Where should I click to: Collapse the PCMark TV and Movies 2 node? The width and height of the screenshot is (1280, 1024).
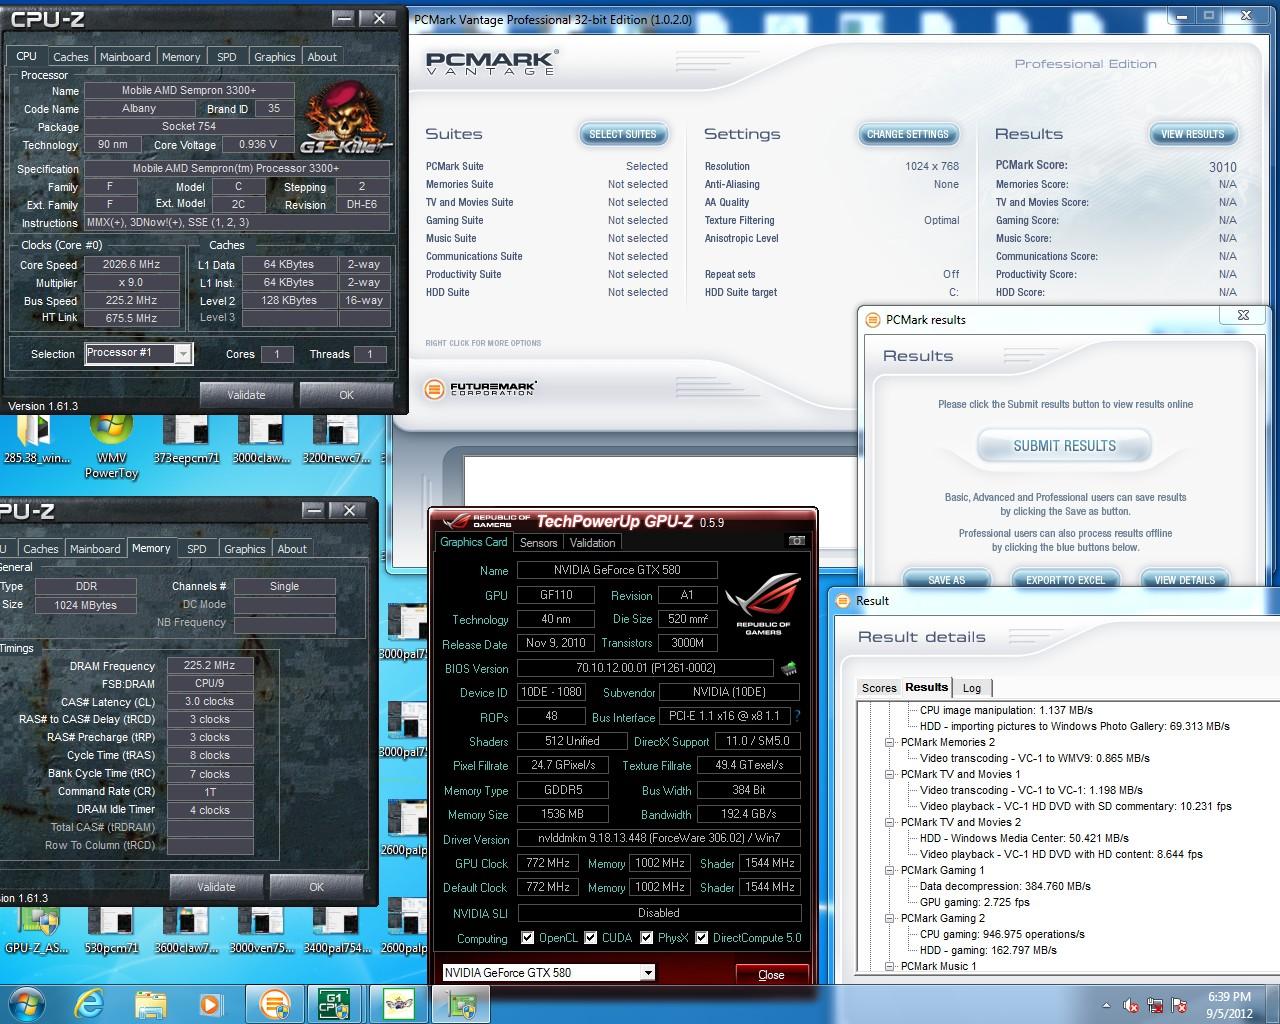coord(889,822)
